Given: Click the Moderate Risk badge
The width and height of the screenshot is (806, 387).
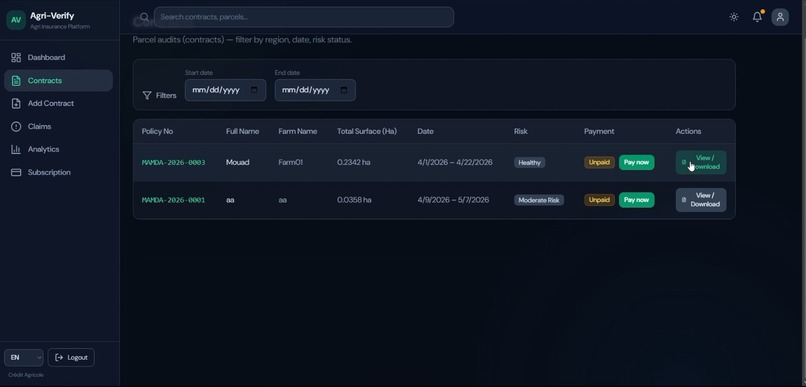Looking at the screenshot, I should 539,200.
